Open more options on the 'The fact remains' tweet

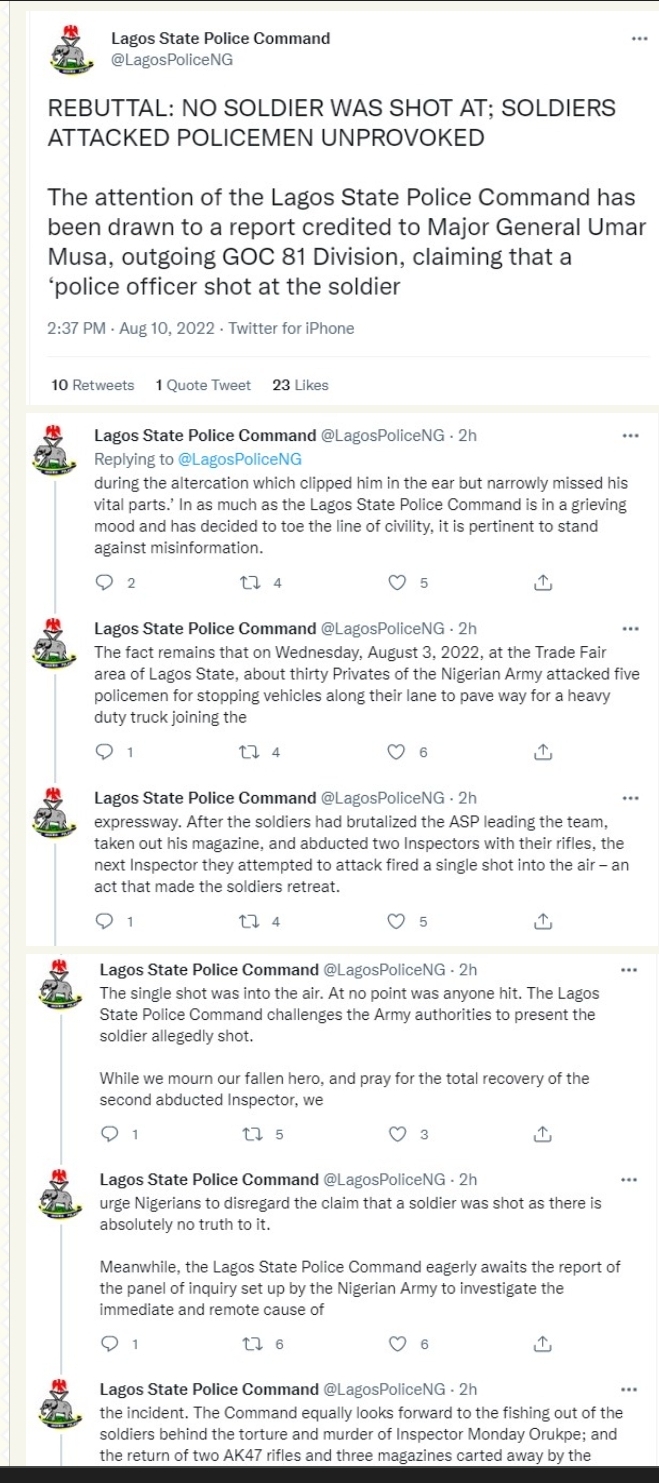click(630, 629)
